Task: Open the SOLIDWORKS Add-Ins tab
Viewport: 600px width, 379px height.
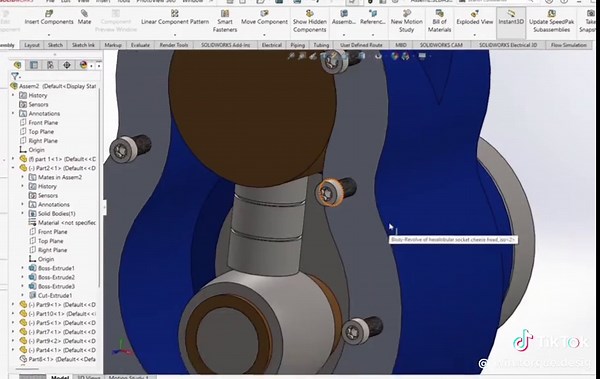Action: [x=225, y=45]
